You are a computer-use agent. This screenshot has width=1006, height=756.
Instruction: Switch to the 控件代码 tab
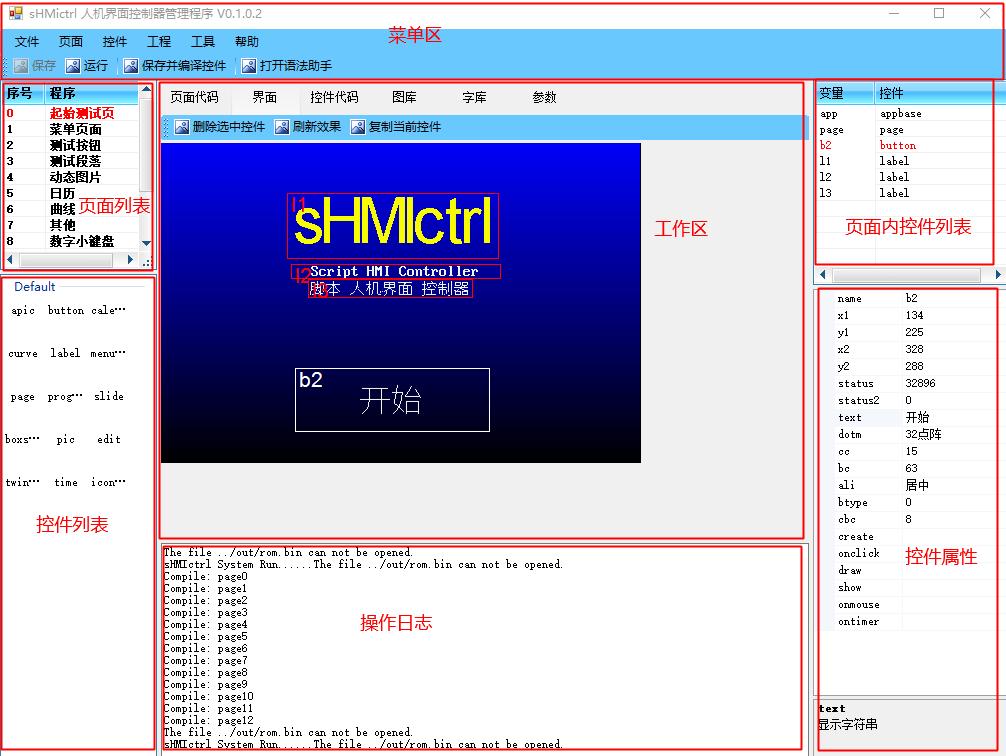334,97
